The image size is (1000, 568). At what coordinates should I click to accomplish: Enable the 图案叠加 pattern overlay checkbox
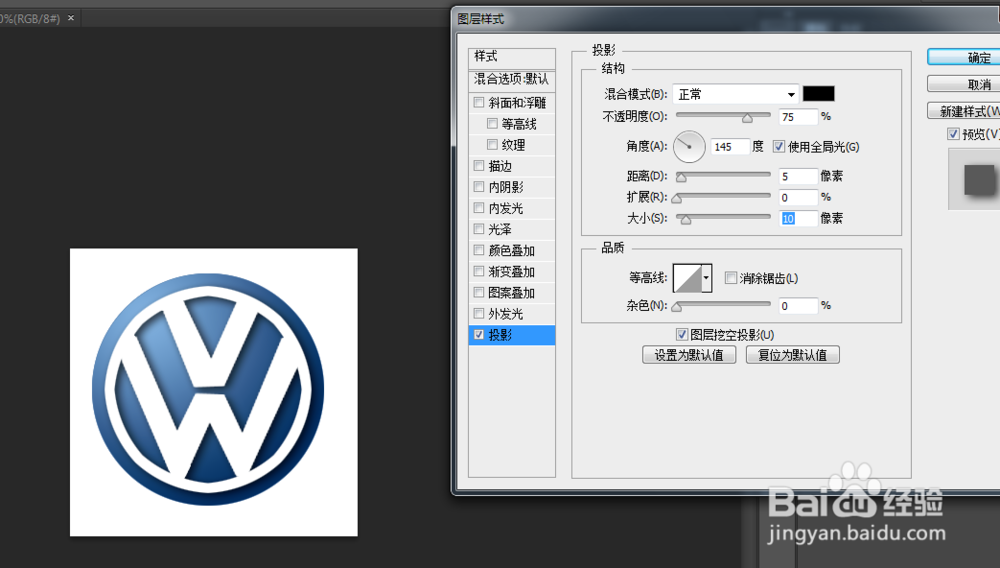pyautogui.click(x=479, y=292)
